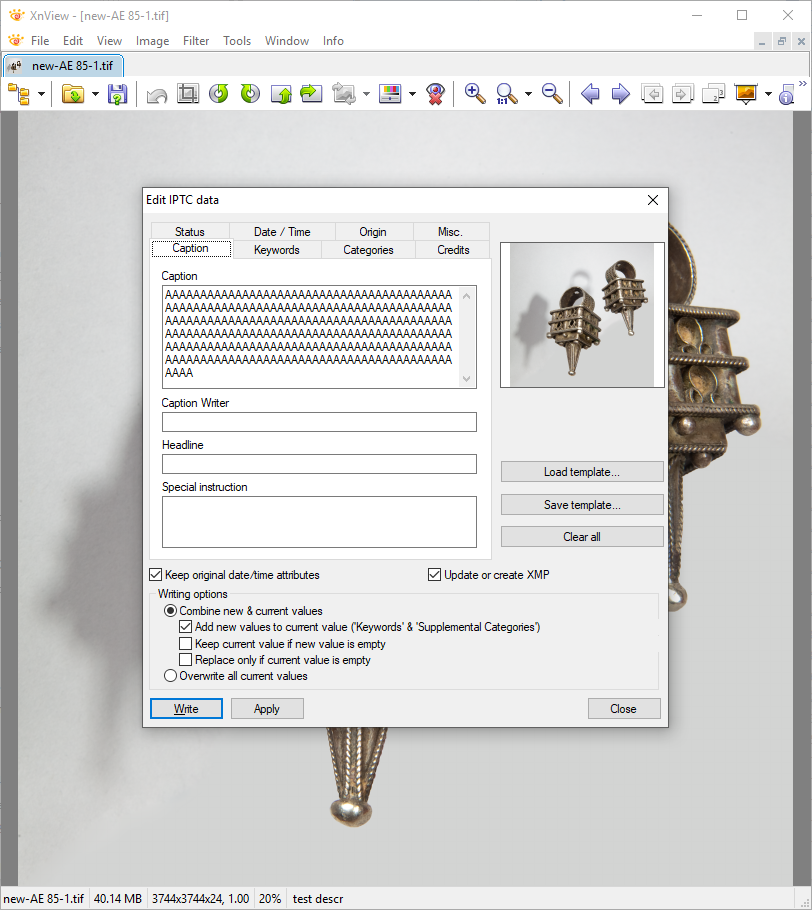Select the new-AE 85-1.tif document tab
This screenshot has height=910, width=812.
[x=63, y=66]
